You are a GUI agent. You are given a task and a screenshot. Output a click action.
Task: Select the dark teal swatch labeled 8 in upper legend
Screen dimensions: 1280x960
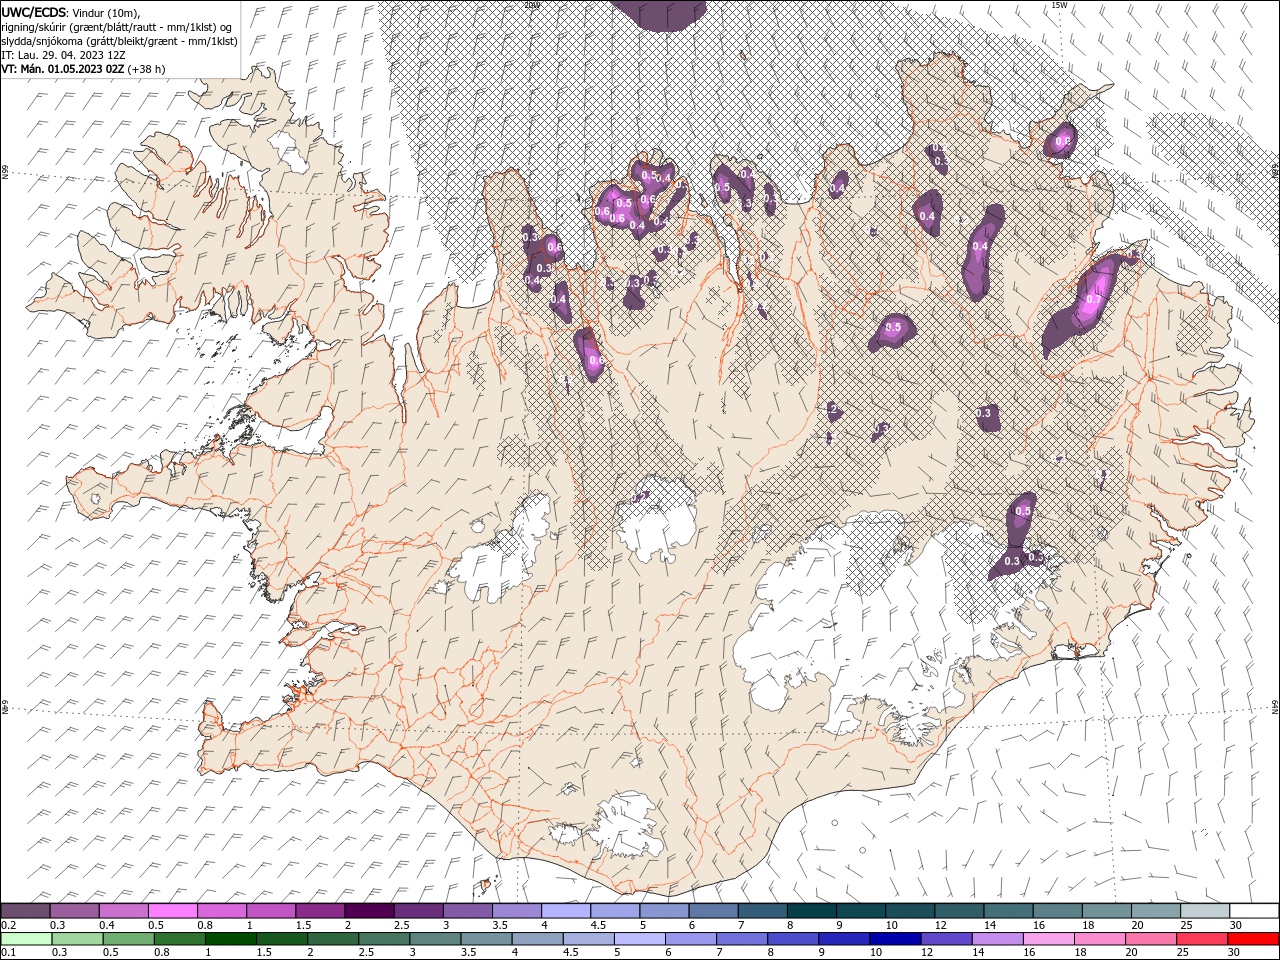point(811,911)
